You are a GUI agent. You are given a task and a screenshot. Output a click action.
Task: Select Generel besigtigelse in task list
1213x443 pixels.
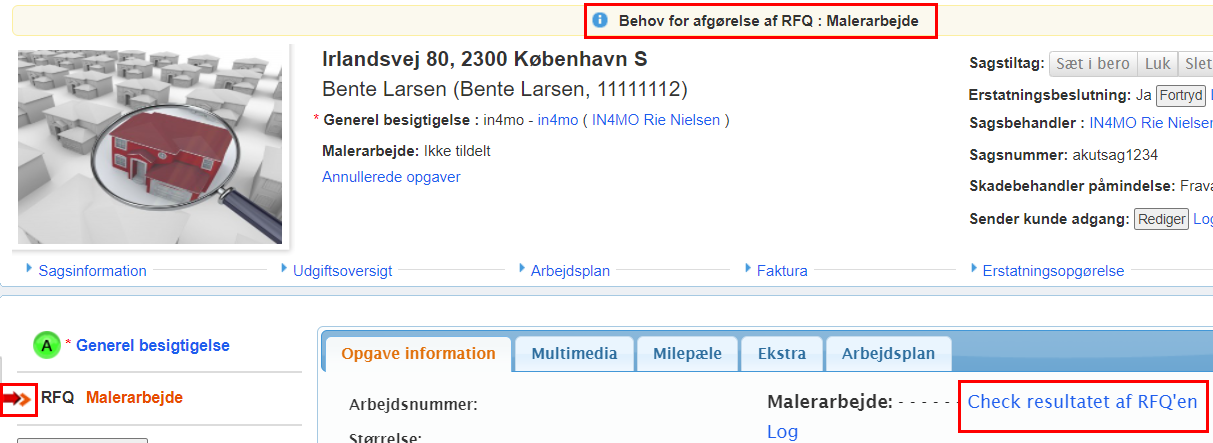click(x=153, y=346)
